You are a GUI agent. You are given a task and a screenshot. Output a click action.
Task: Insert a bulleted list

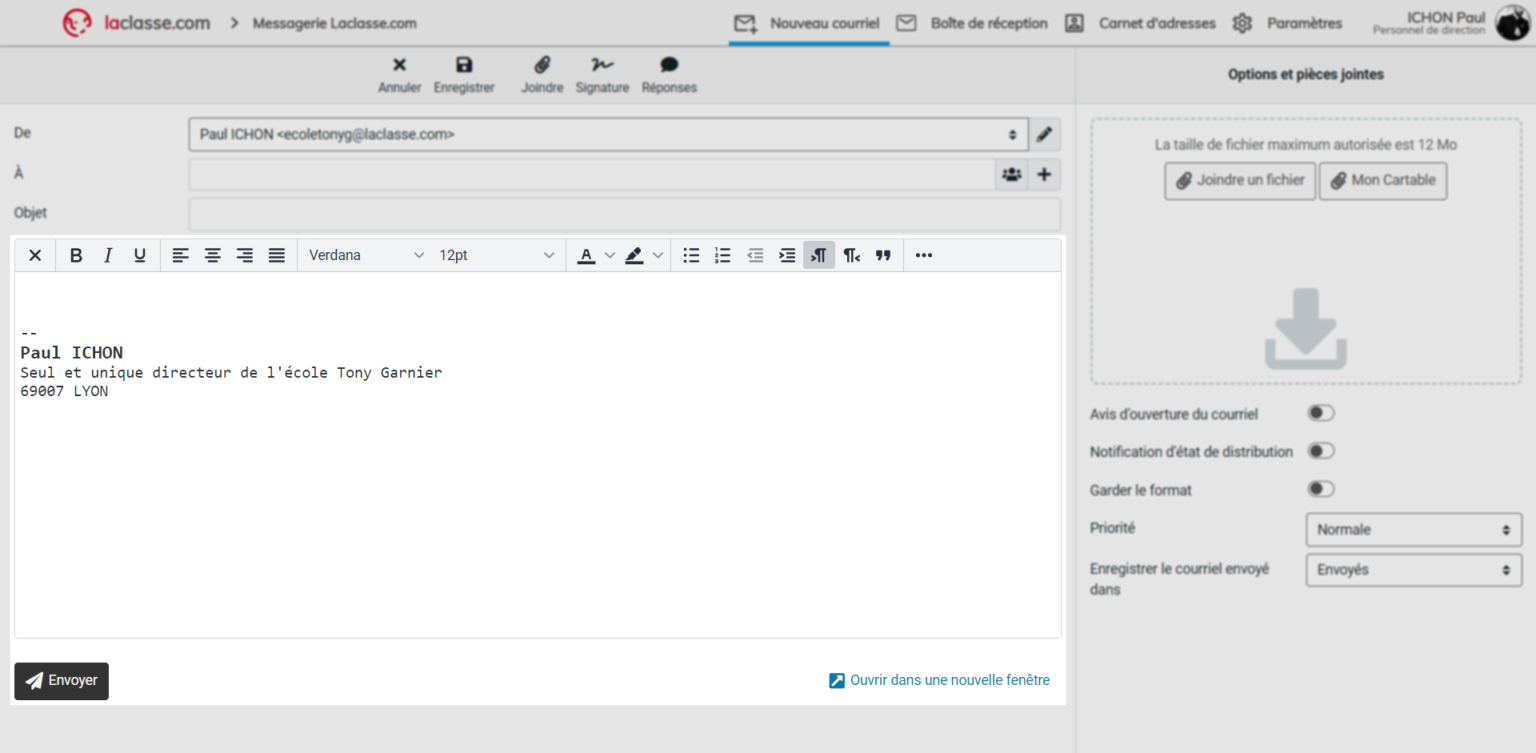click(691, 255)
